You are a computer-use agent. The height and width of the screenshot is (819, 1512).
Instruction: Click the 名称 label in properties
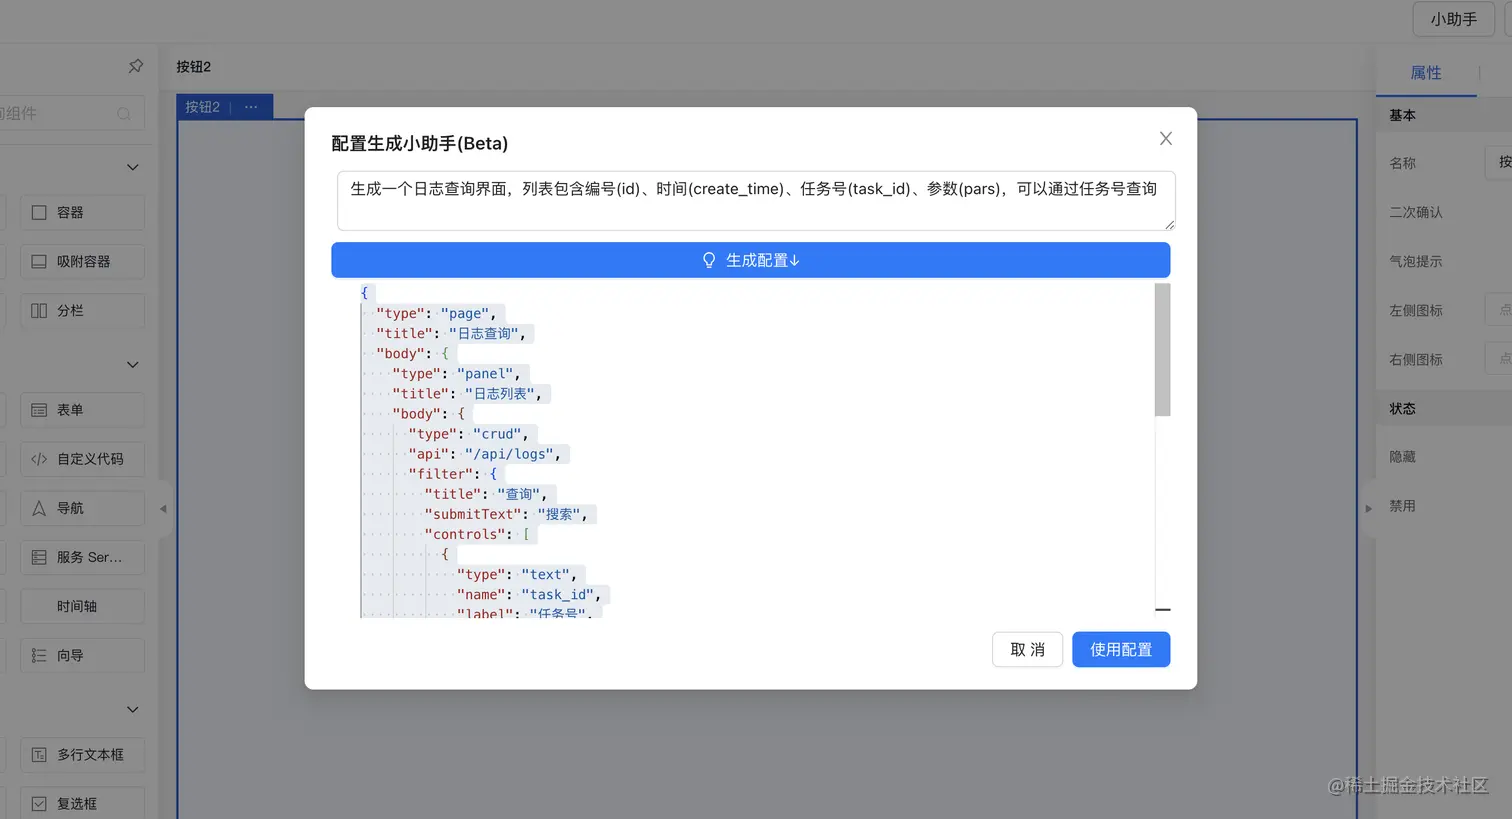(x=1403, y=163)
